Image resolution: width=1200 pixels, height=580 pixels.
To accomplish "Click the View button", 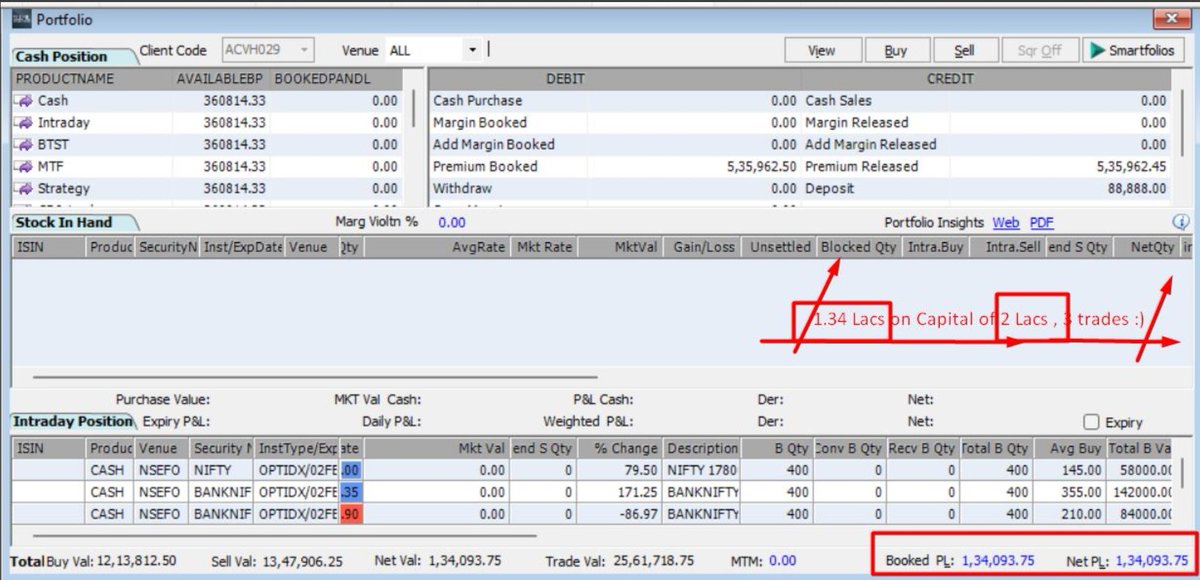I will click(x=822, y=49).
